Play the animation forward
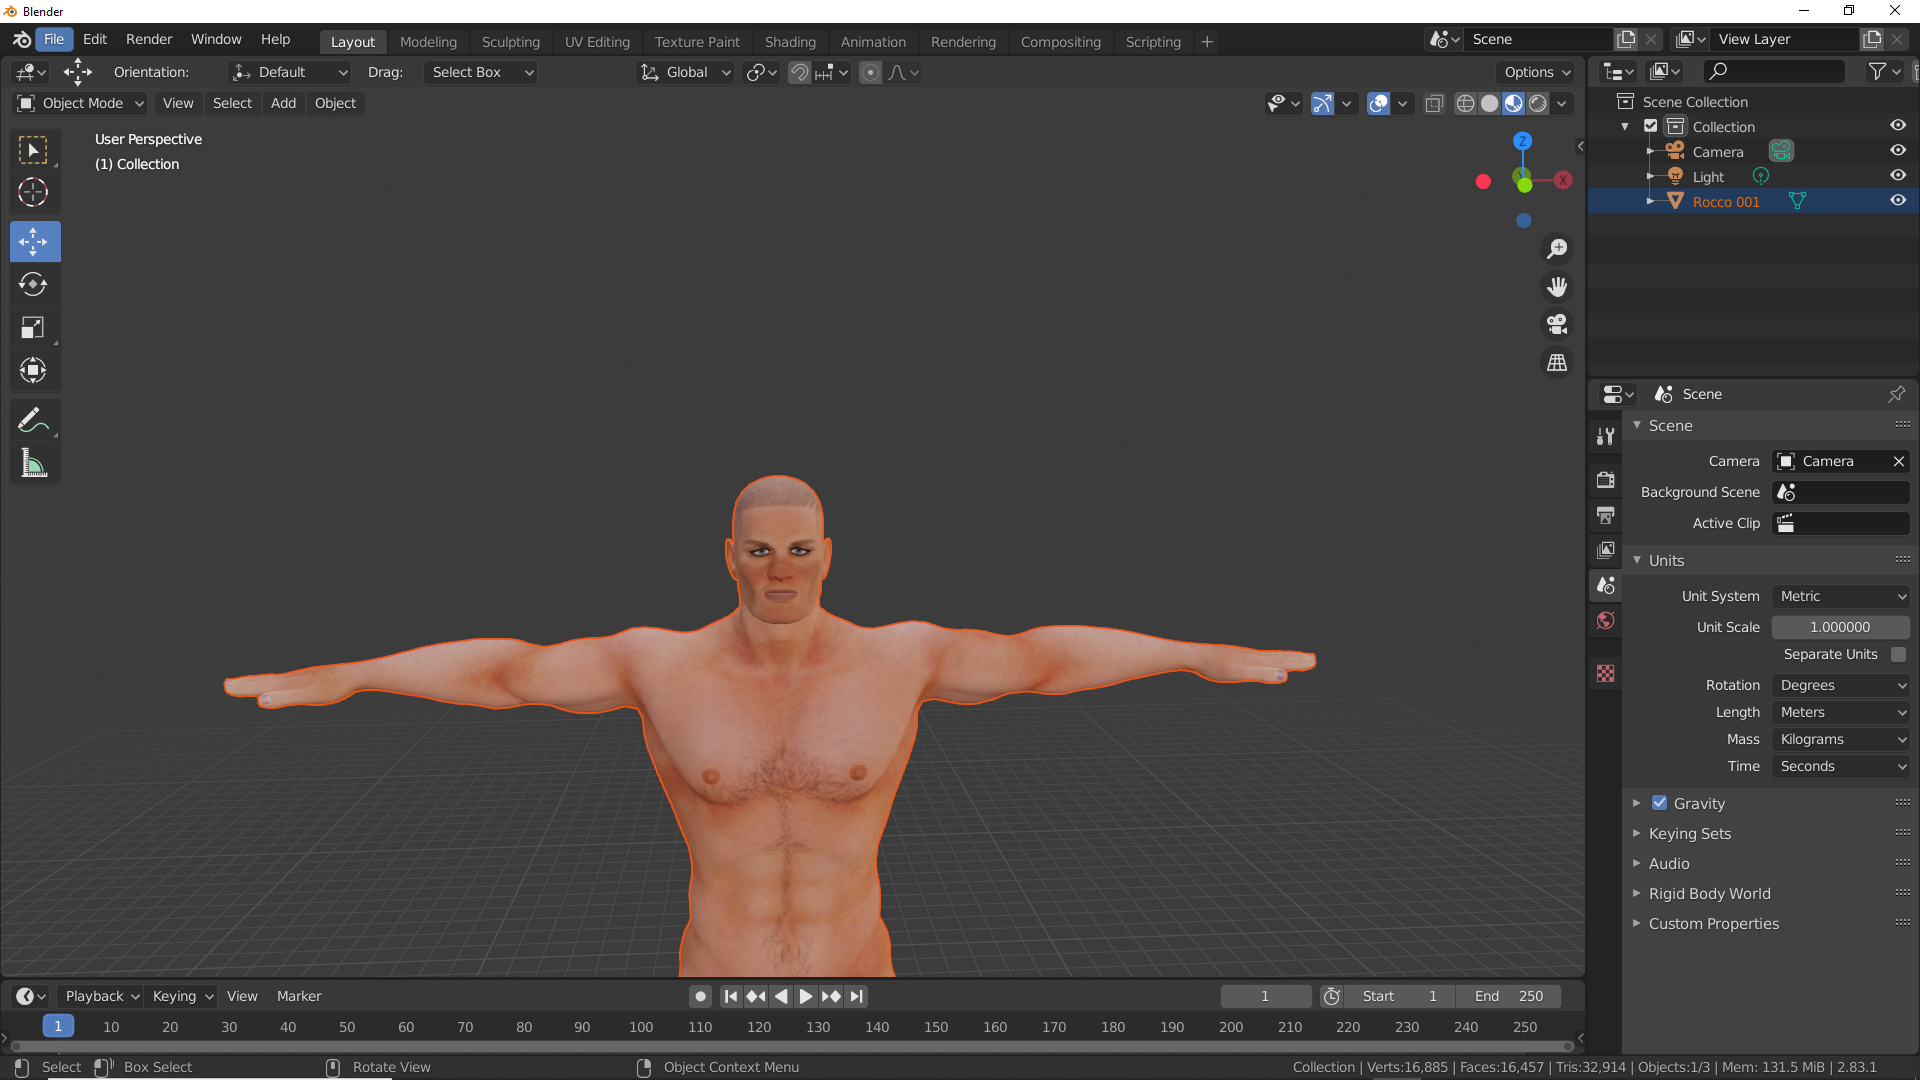Screen dimensions: 1920x1080 coord(805,996)
